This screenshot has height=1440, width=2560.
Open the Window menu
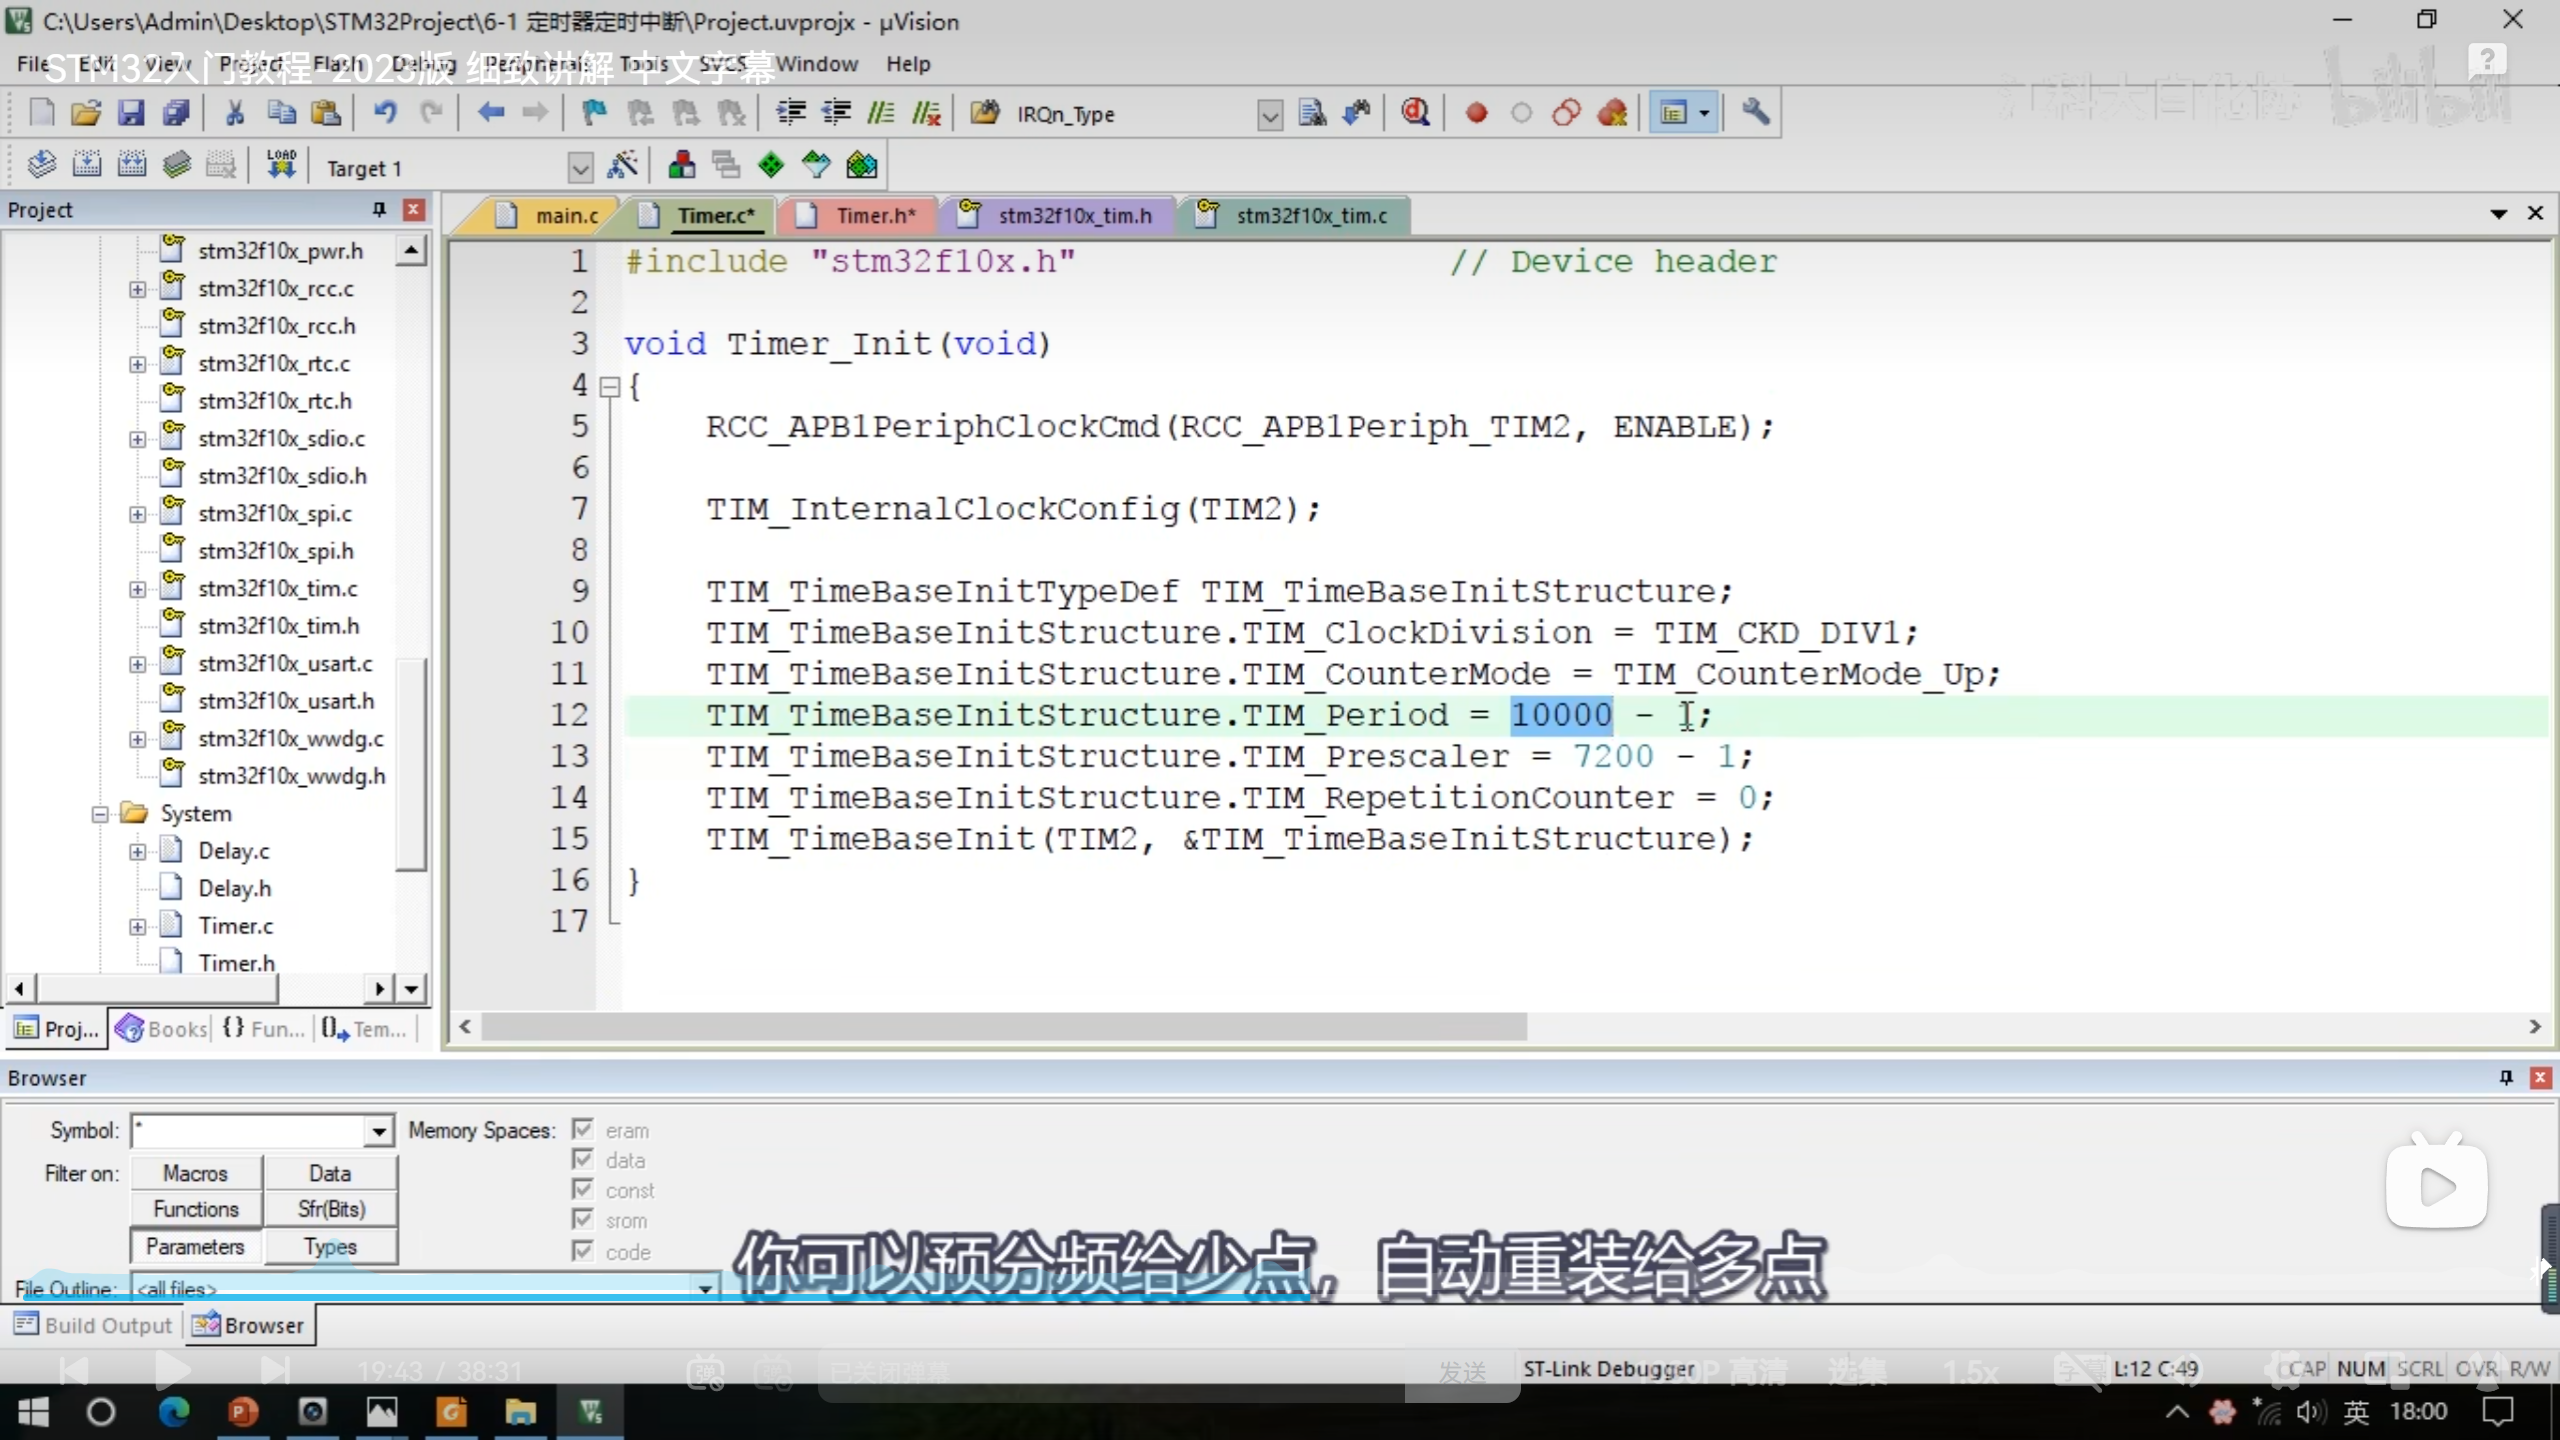pos(817,64)
